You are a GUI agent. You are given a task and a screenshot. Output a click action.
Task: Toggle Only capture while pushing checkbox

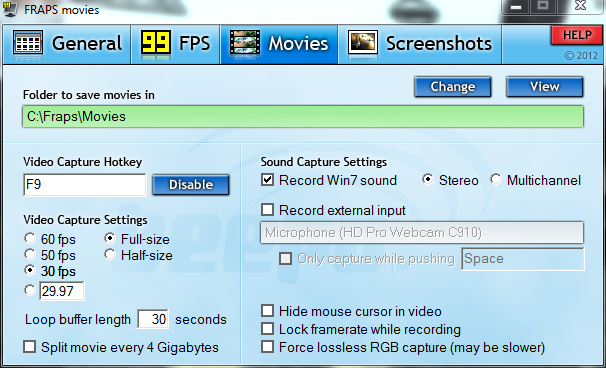point(286,258)
